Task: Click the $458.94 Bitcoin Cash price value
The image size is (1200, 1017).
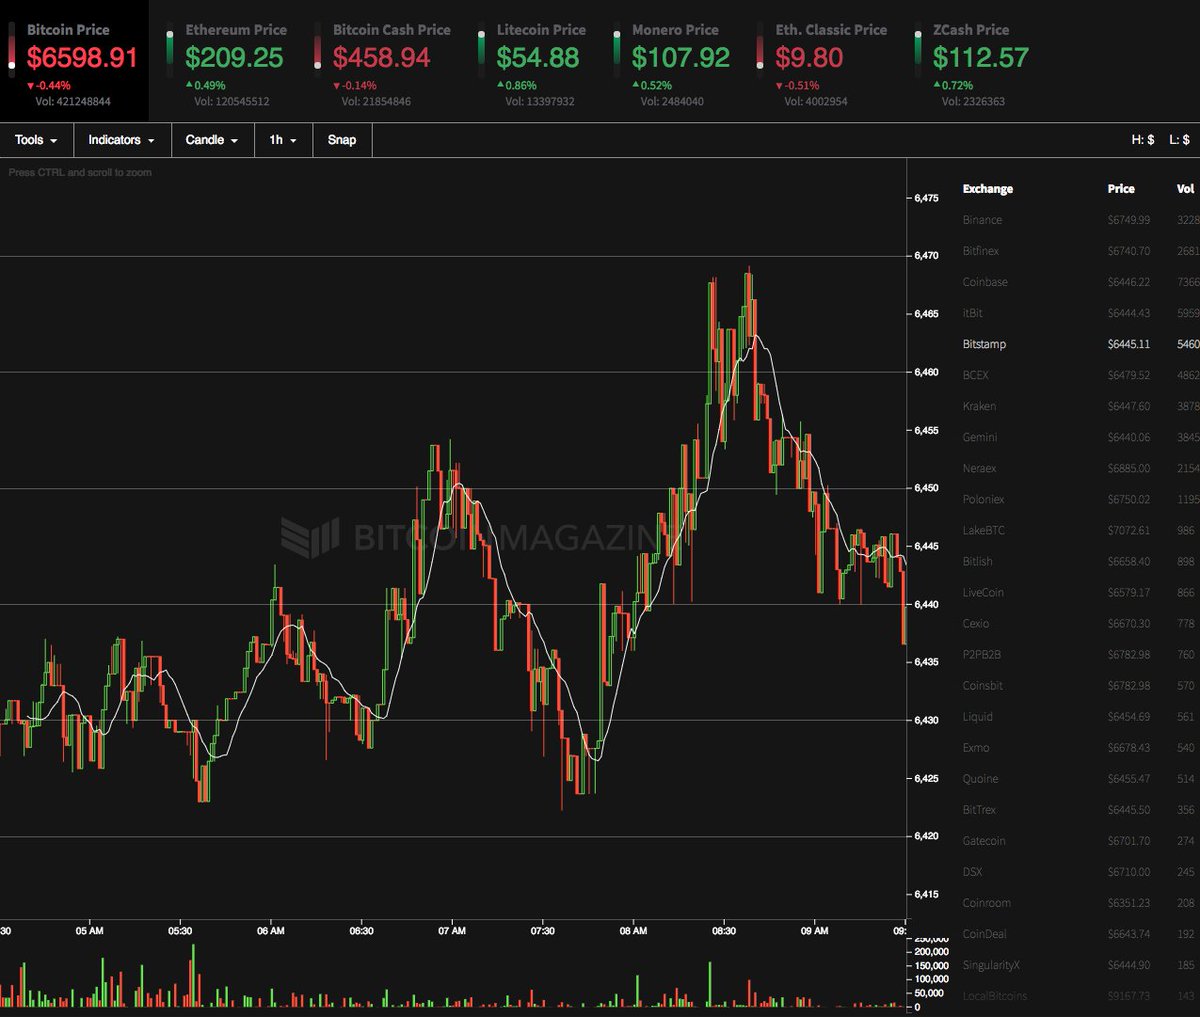Action: pyautogui.click(x=382, y=58)
